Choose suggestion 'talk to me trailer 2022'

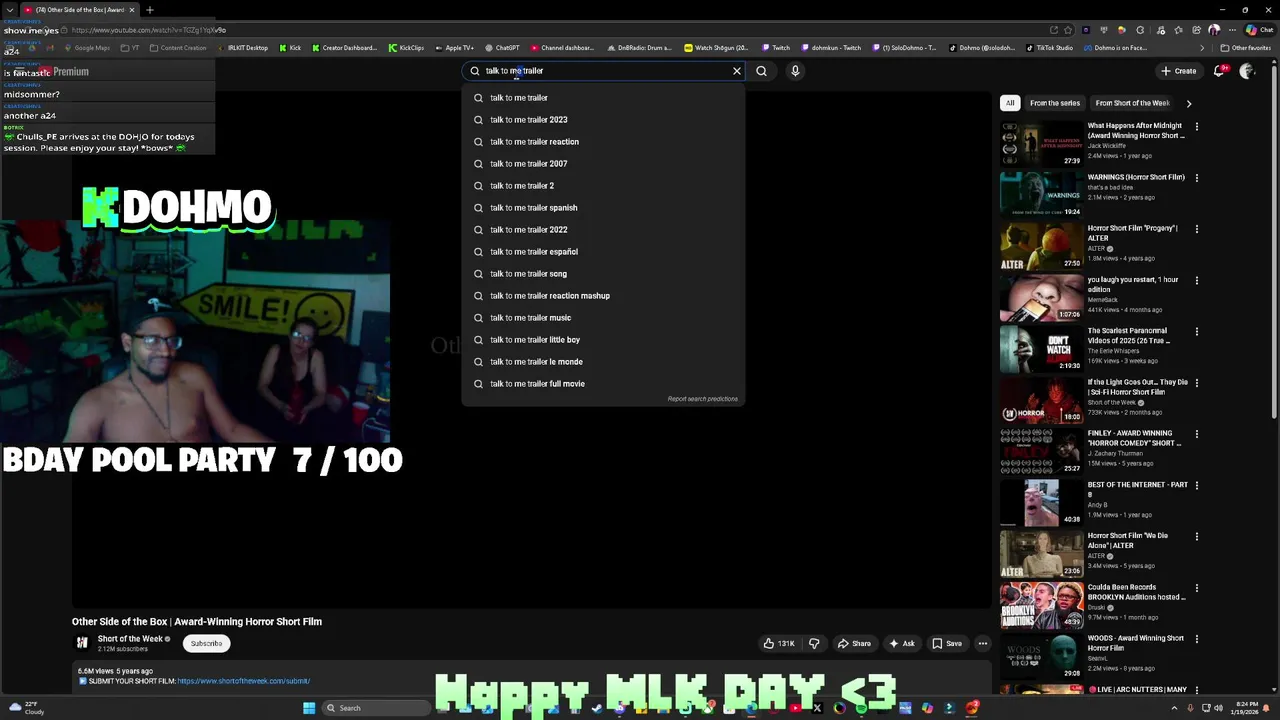(603, 230)
